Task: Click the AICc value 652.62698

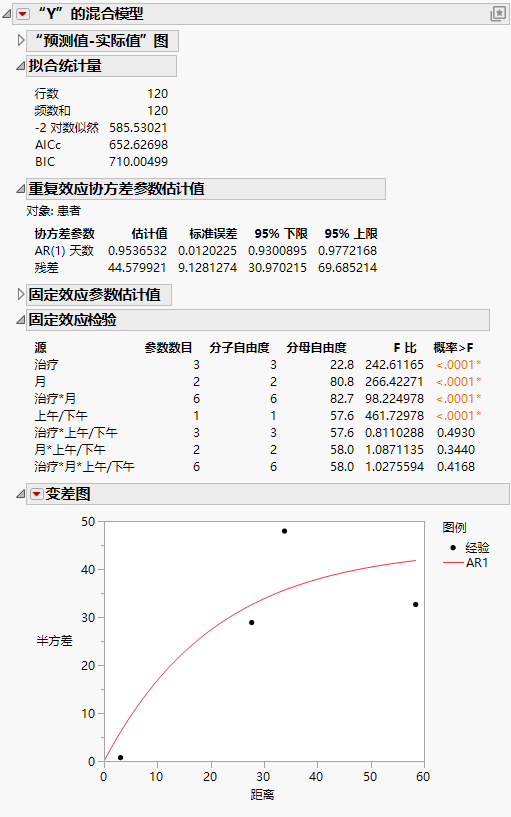Action: [139, 144]
